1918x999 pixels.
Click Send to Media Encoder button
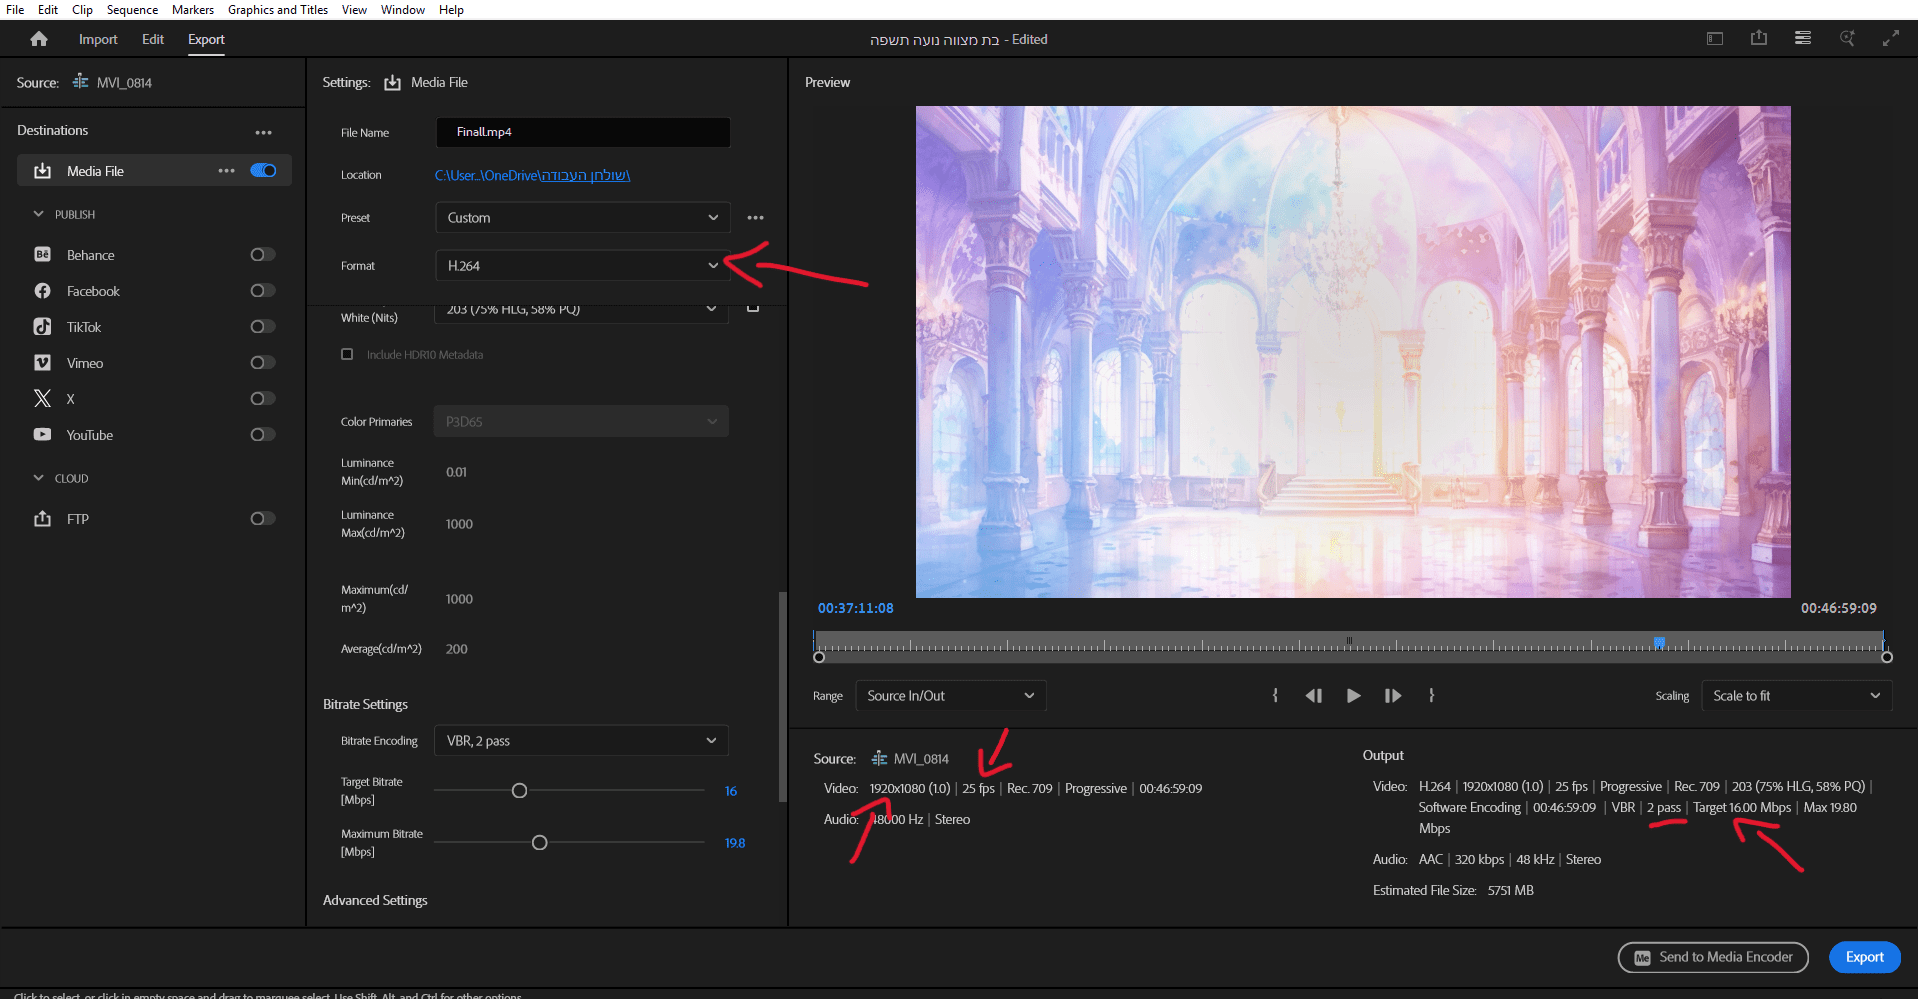point(1712,957)
